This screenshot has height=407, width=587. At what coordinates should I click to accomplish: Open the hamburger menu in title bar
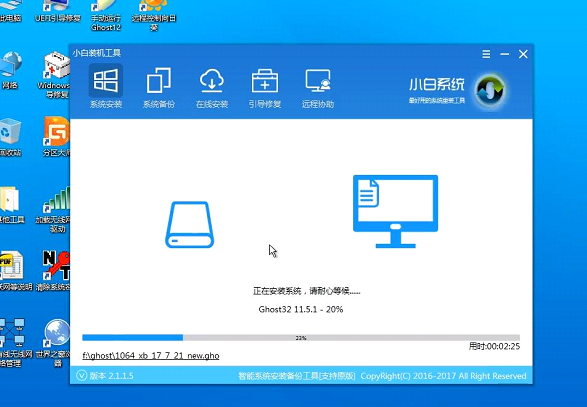486,54
